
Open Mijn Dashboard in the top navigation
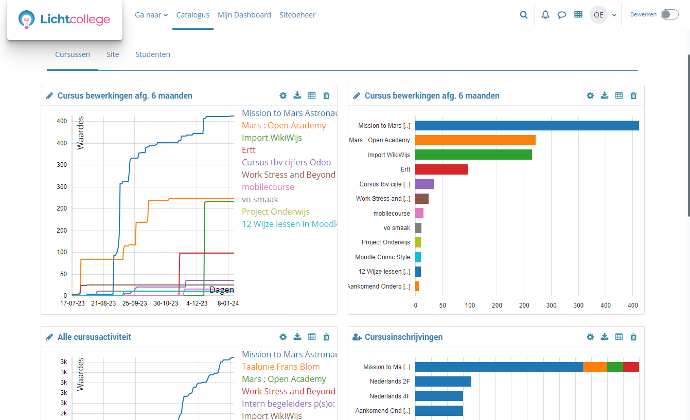244,15
